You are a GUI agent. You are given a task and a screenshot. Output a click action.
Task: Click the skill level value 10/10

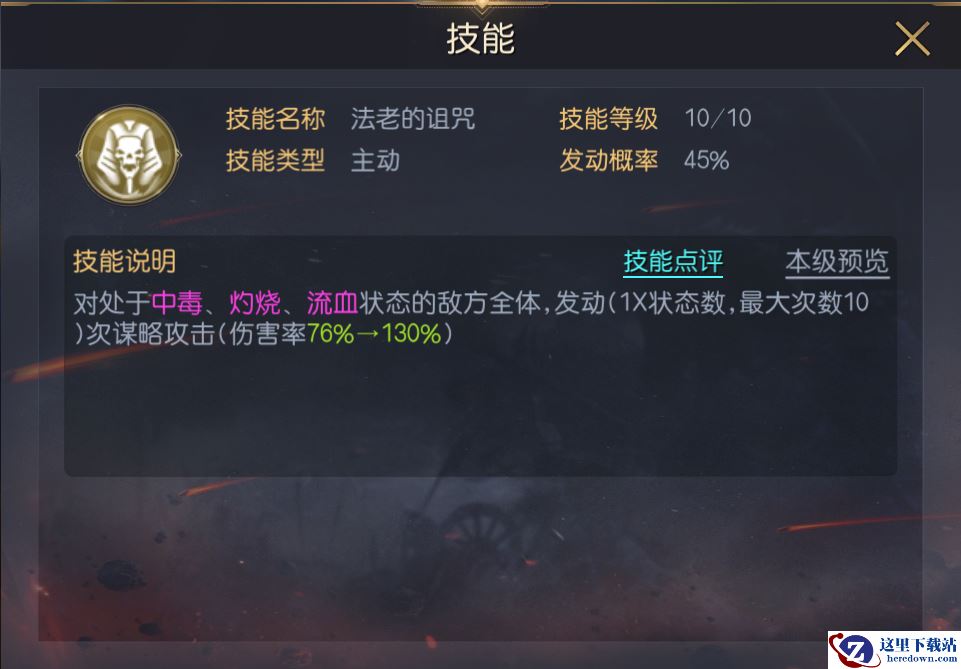[718, 118]
